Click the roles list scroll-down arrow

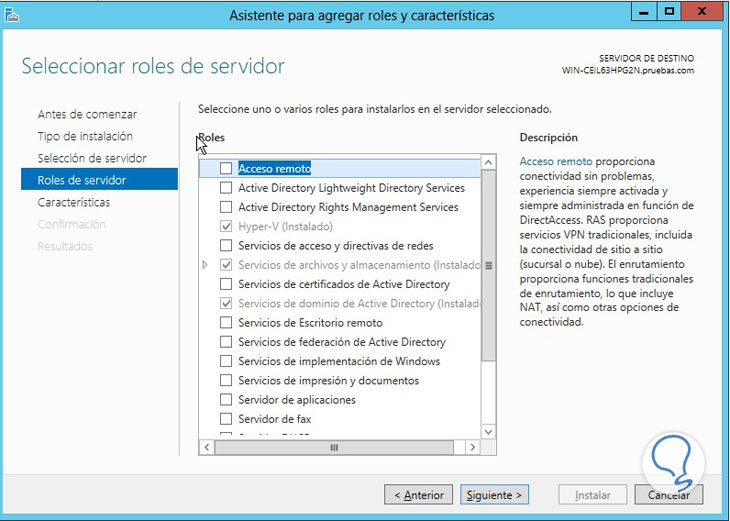[489, 431]
